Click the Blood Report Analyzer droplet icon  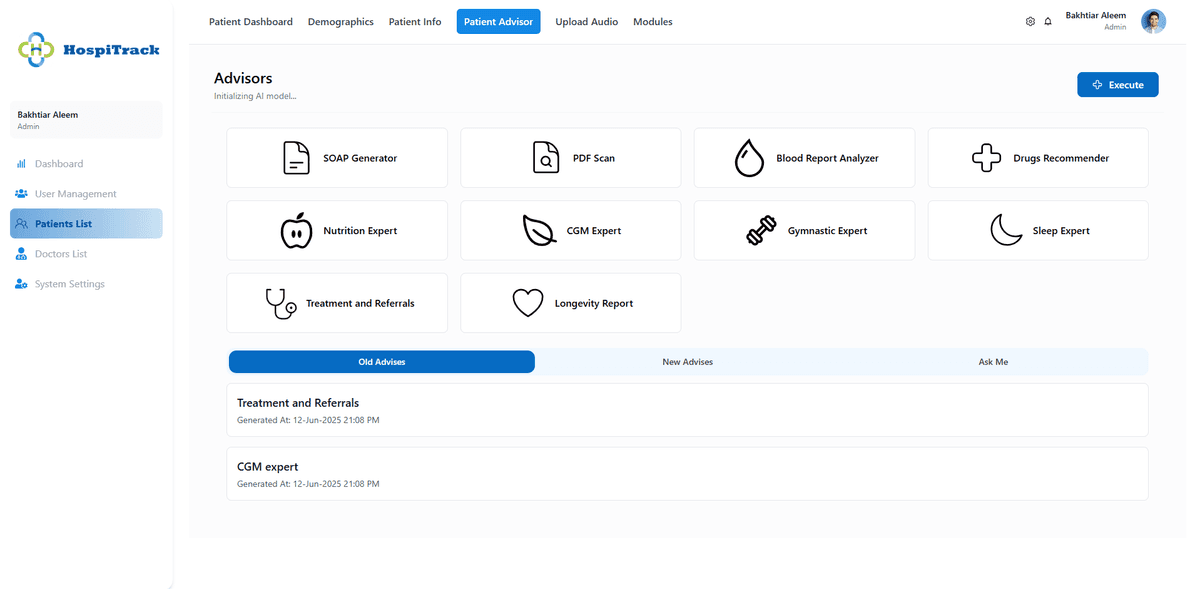[x=749, y=158]
